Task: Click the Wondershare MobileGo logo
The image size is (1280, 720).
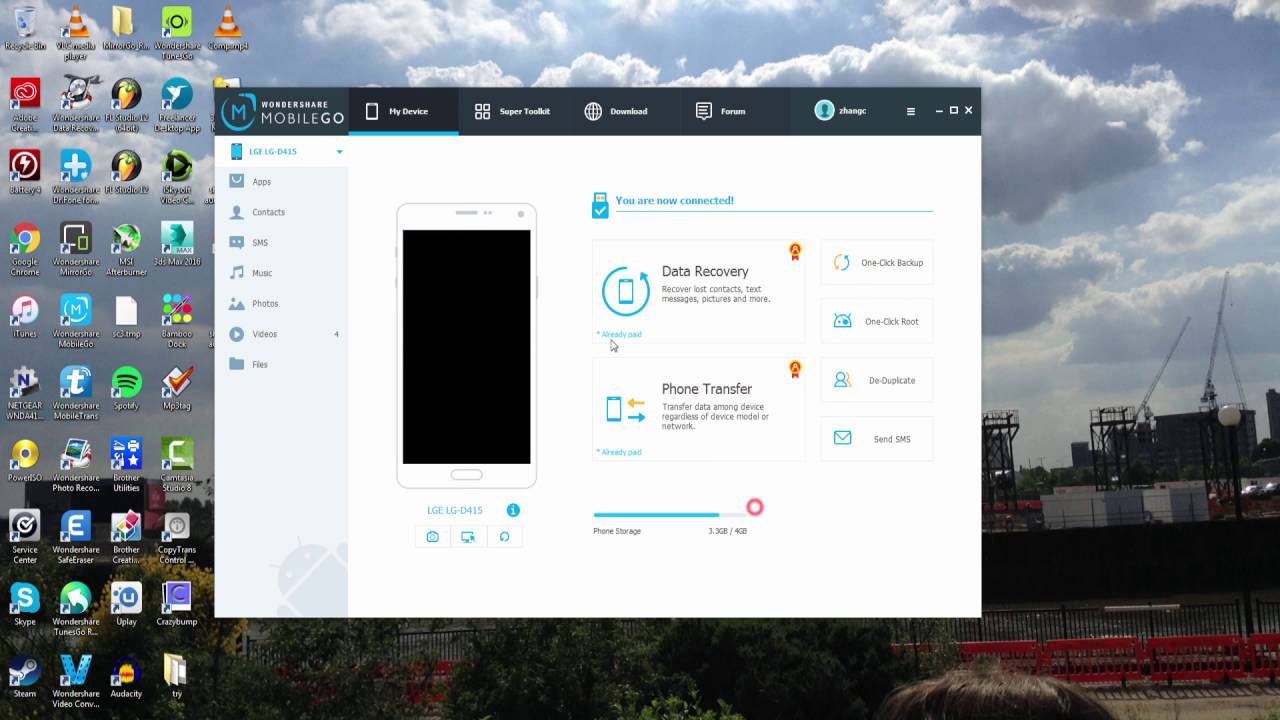Action: [x=282, y=111]
